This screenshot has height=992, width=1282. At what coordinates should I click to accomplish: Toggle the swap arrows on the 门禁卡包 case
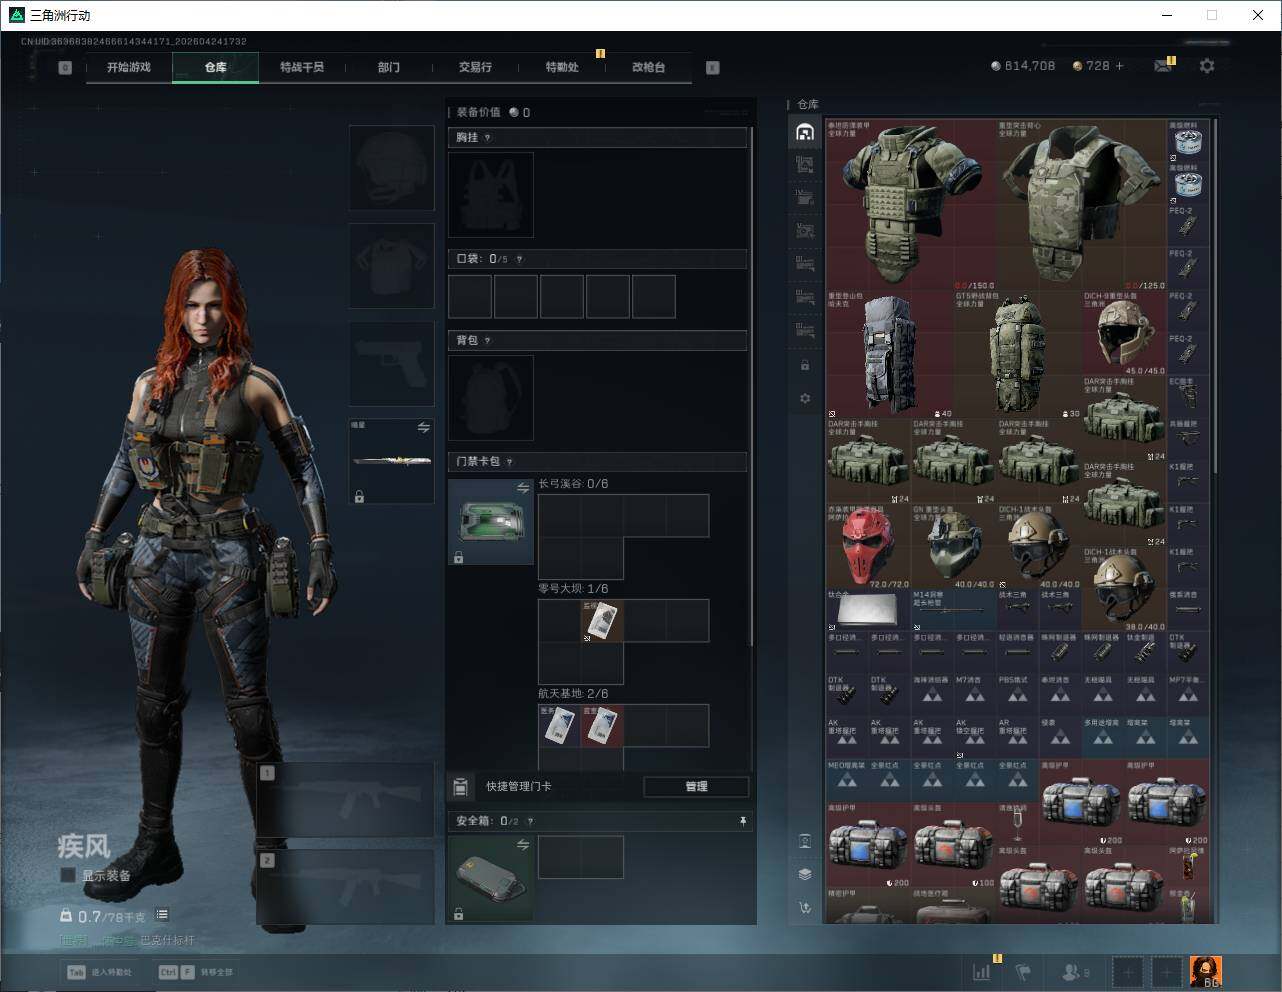[522, 488]
